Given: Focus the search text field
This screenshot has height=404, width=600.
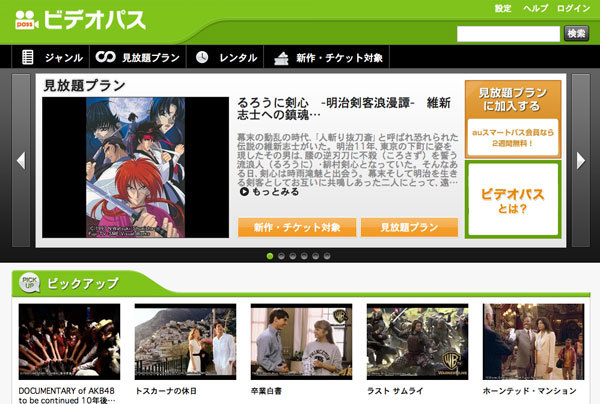Looking at the screenshot, I should (x=508, y=34).
